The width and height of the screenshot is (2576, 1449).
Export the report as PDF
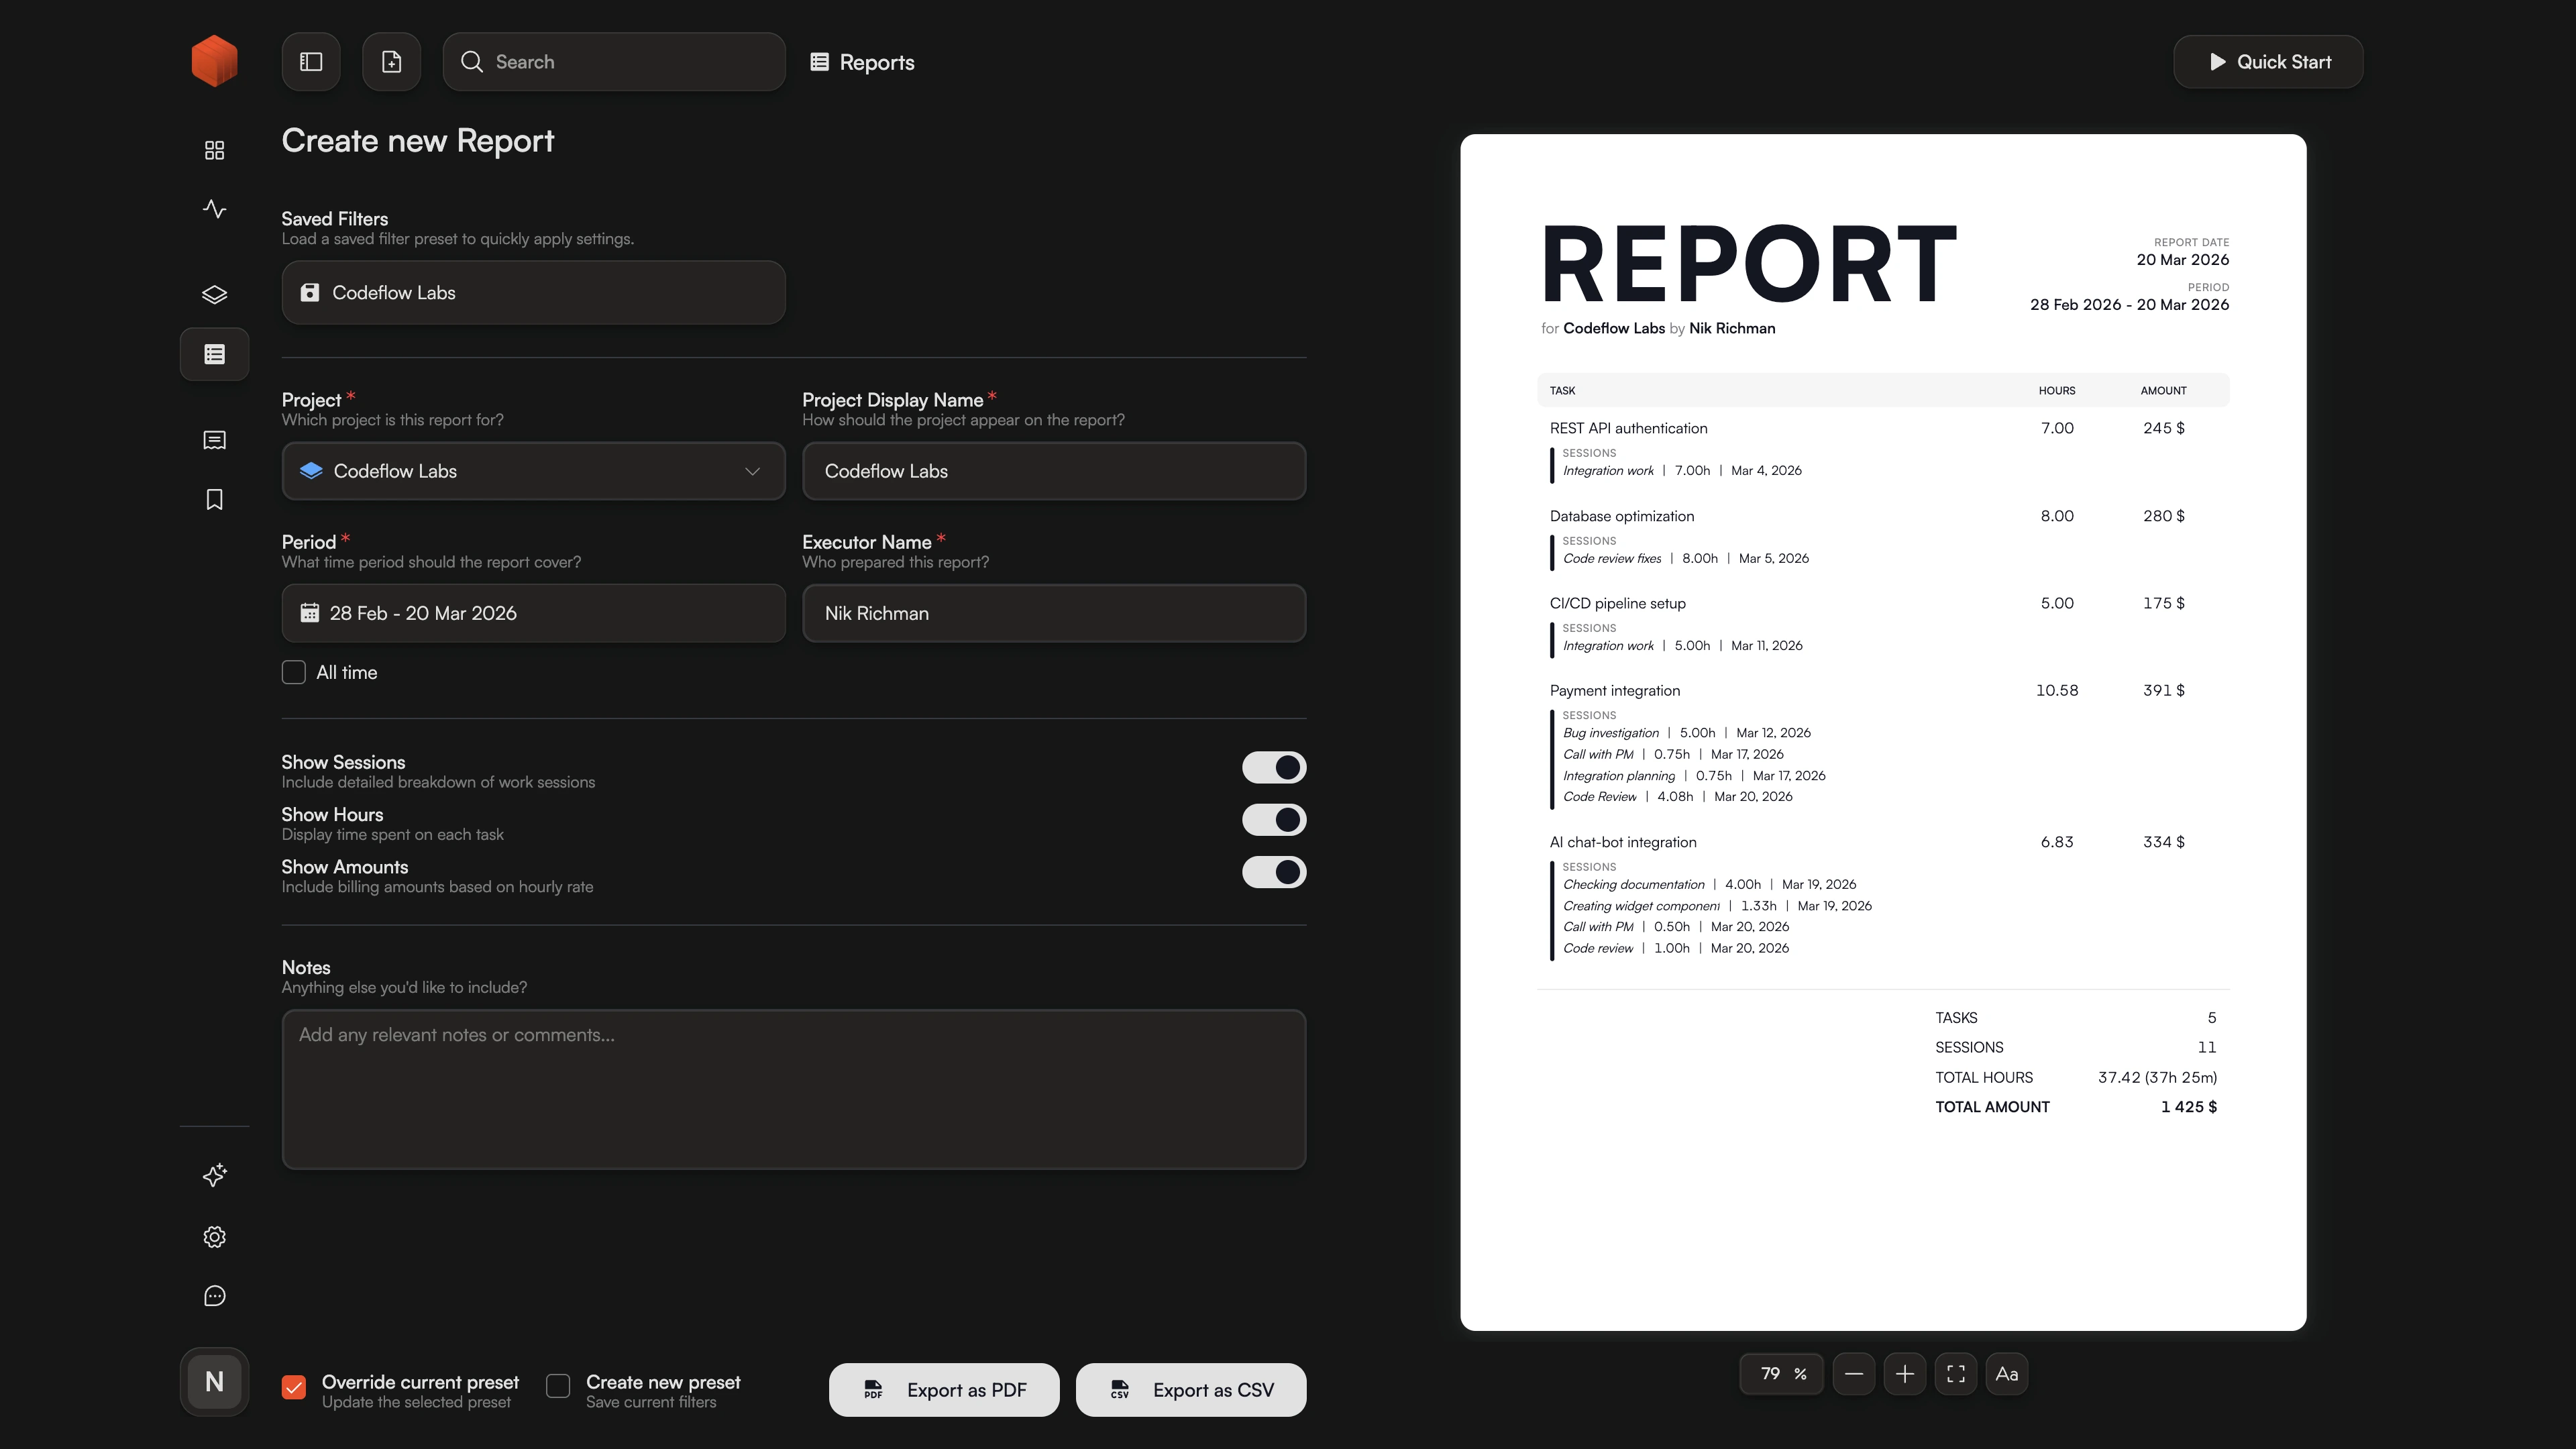(943, 1389)
